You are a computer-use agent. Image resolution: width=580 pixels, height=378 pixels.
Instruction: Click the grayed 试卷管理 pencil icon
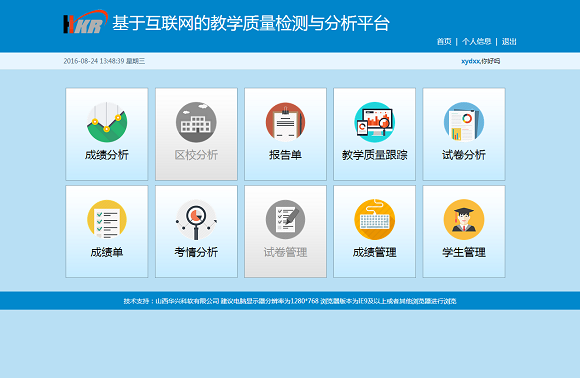click(x=285, y=220)
